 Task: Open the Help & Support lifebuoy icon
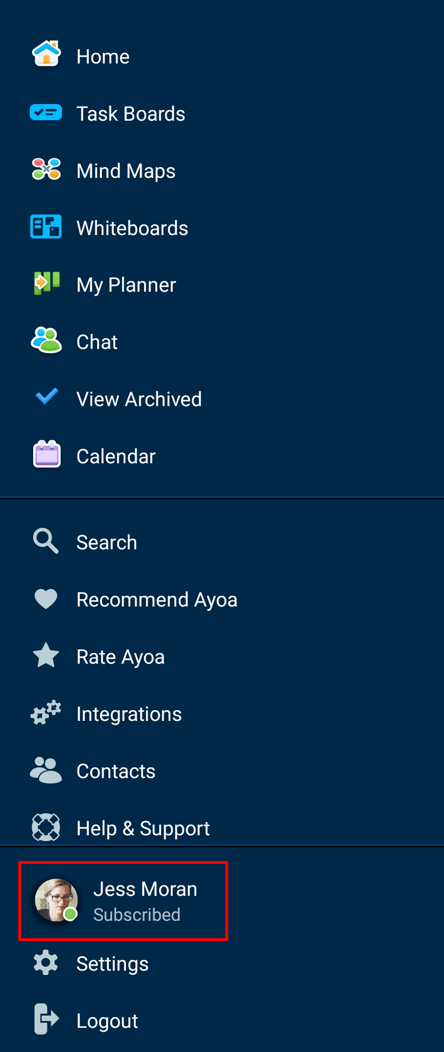[x=46, y=827]
